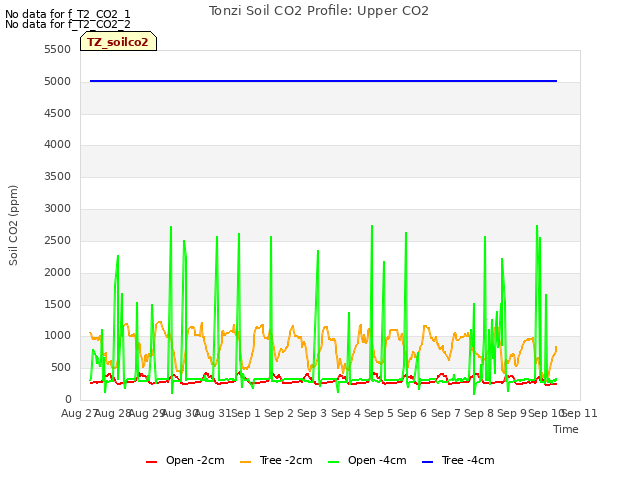Click the blue Tree -4cm legend swatch

point(427,462)
